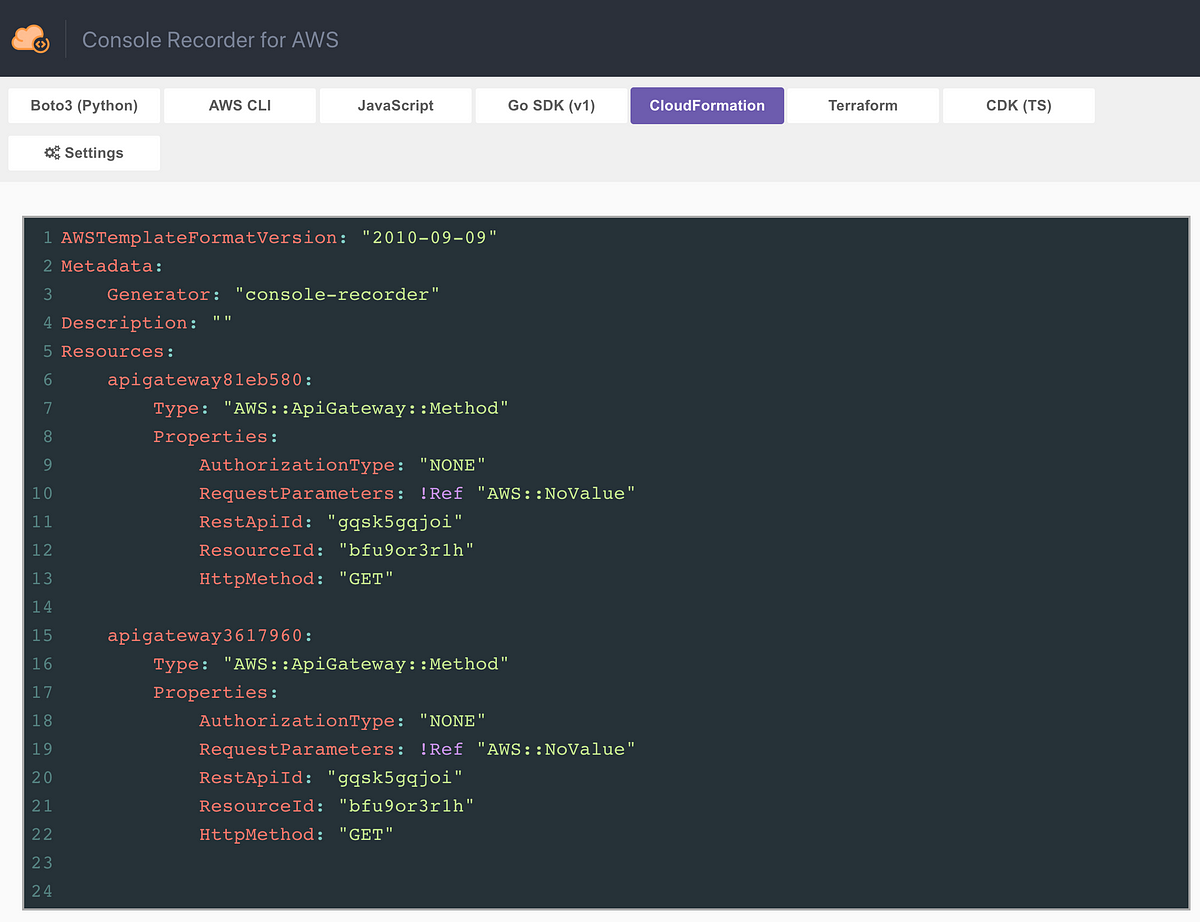Click the "console-recorder" string value
This screenshot has height=922, width=1200.
coord(337,294)
